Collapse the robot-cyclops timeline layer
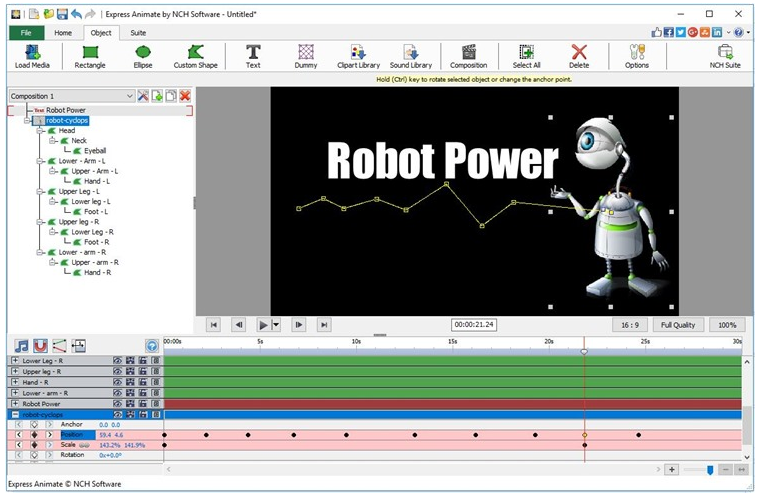 coord(15,414)
